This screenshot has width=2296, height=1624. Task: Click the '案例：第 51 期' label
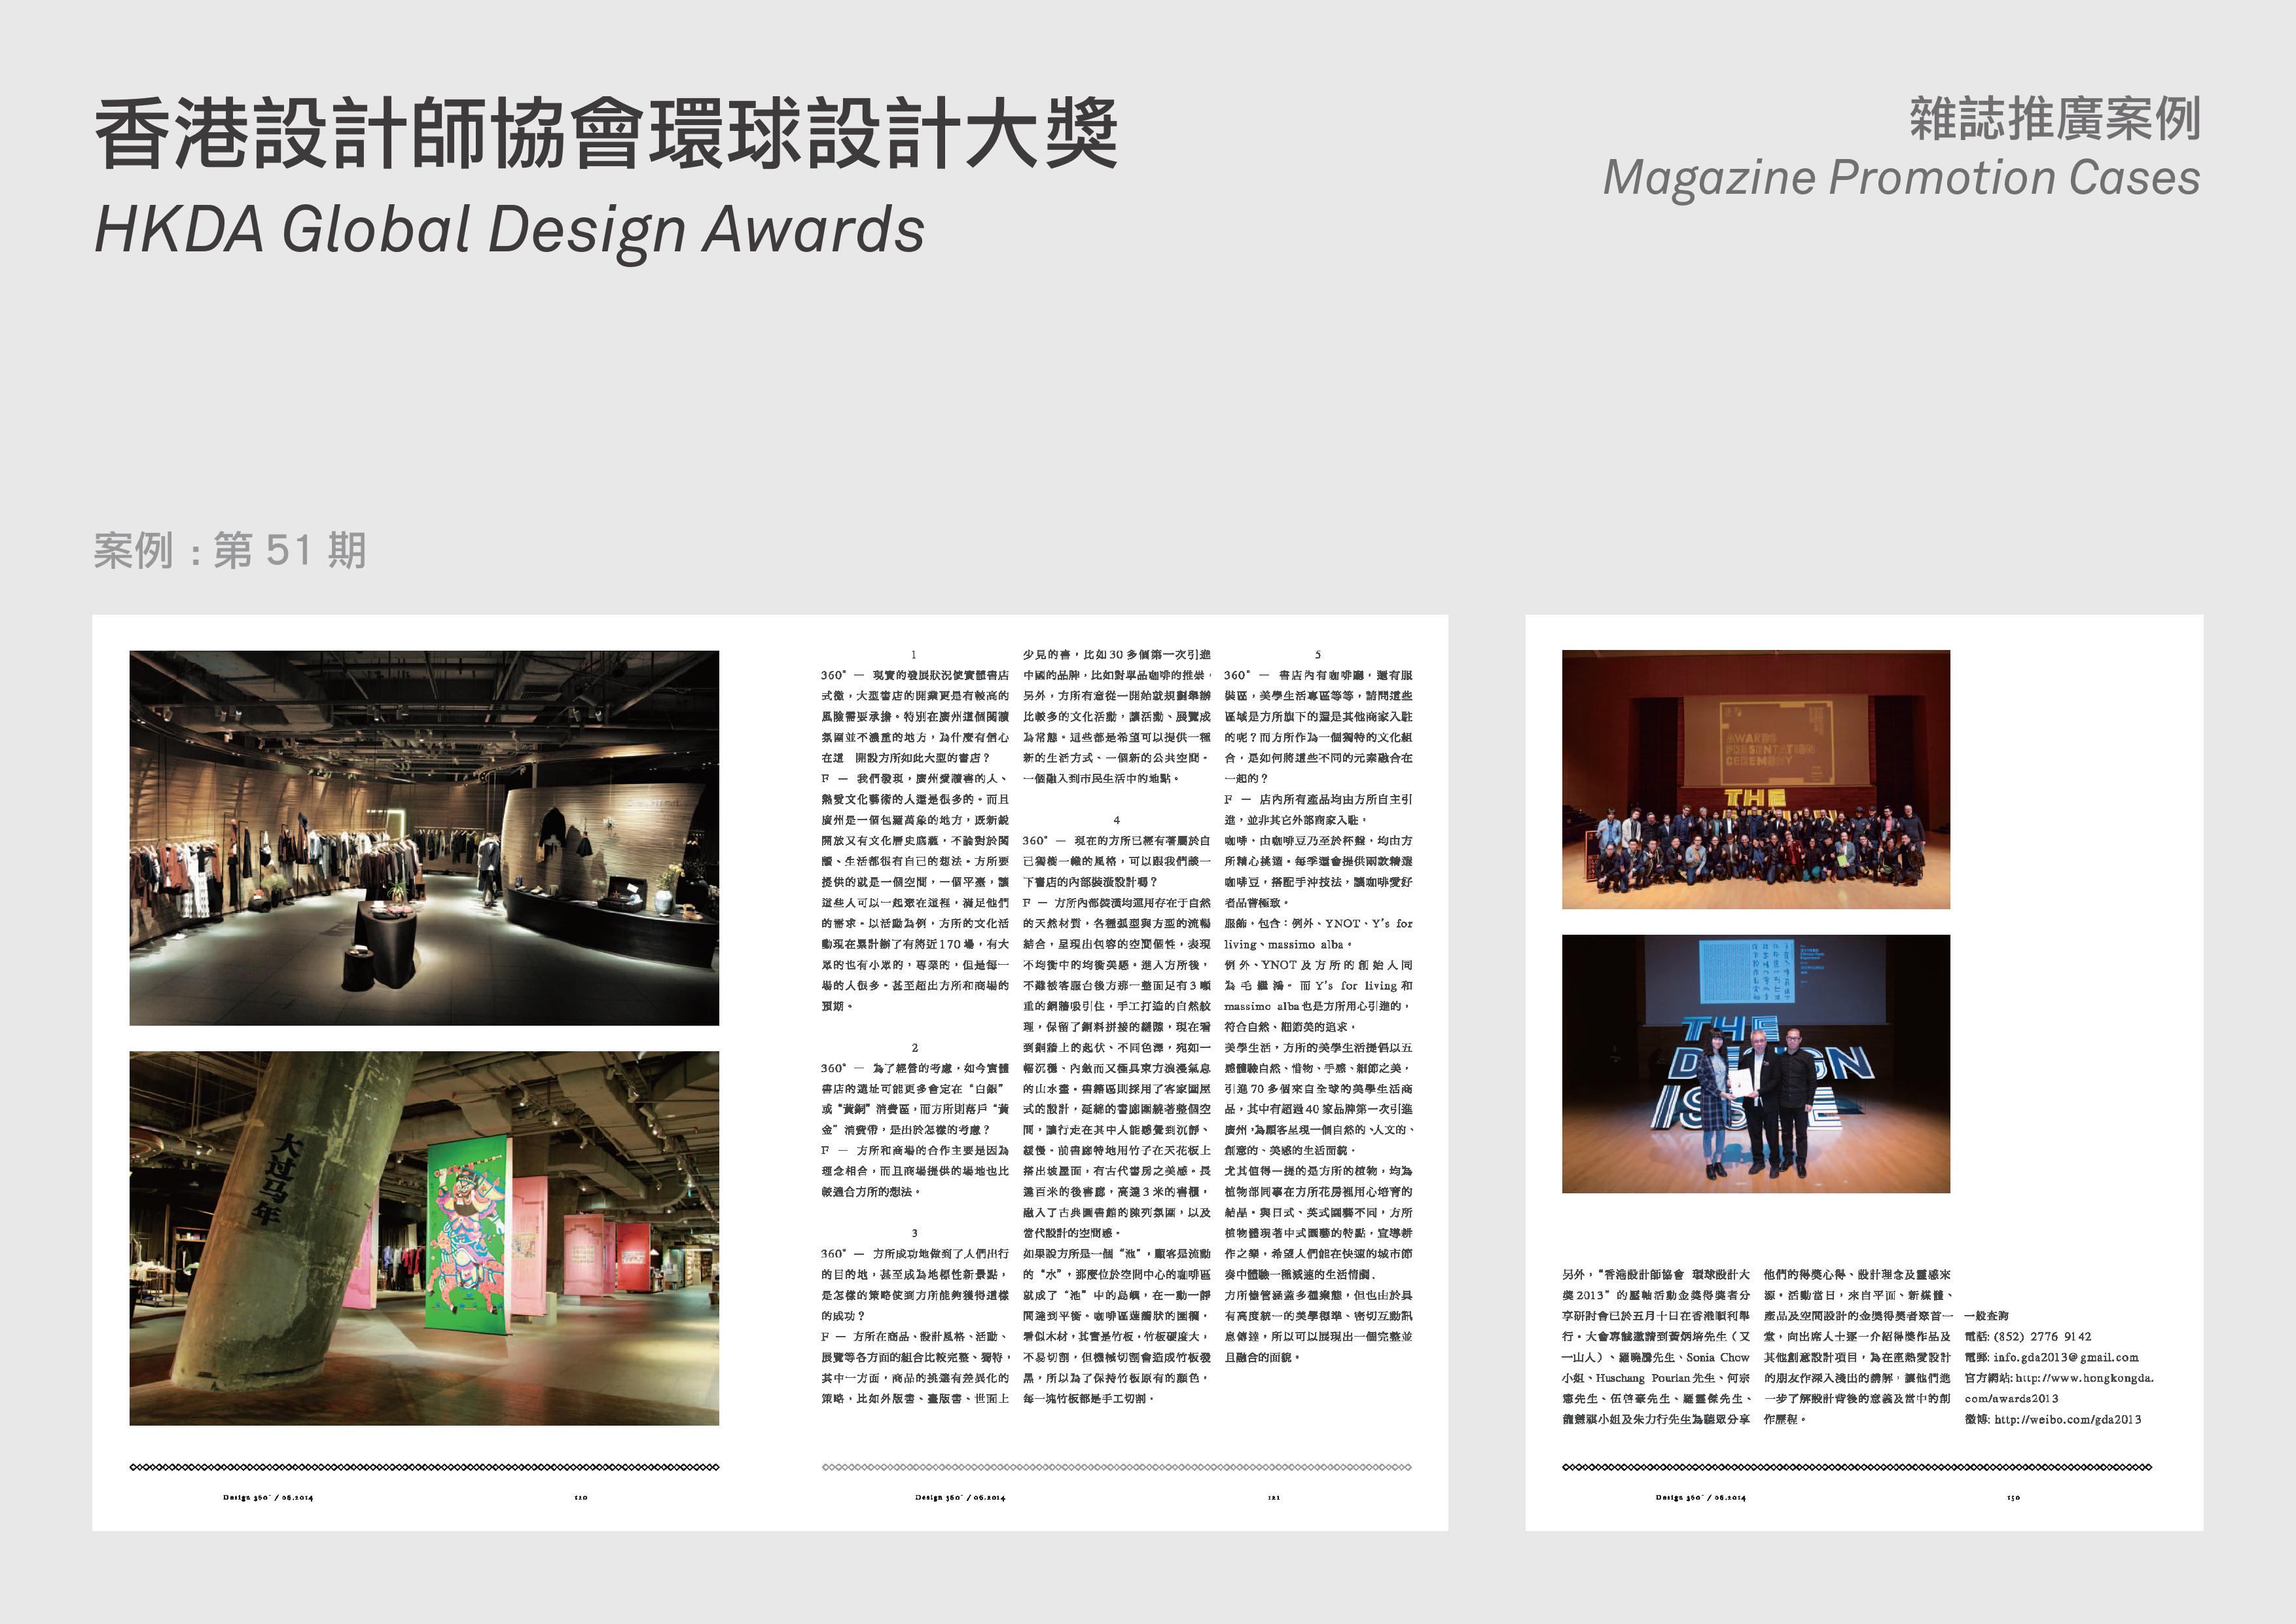tap(230, 550)
